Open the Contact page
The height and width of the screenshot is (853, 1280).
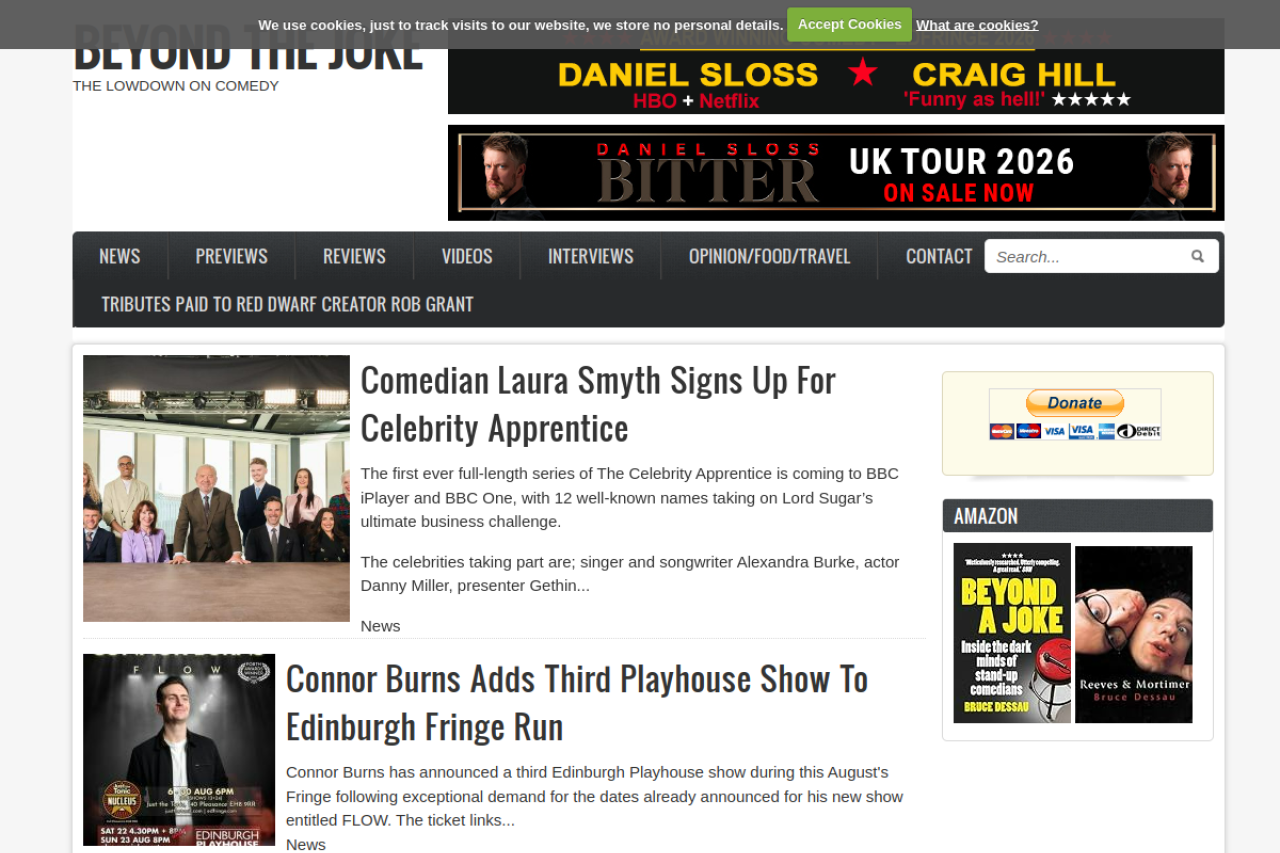coord(939,256)
